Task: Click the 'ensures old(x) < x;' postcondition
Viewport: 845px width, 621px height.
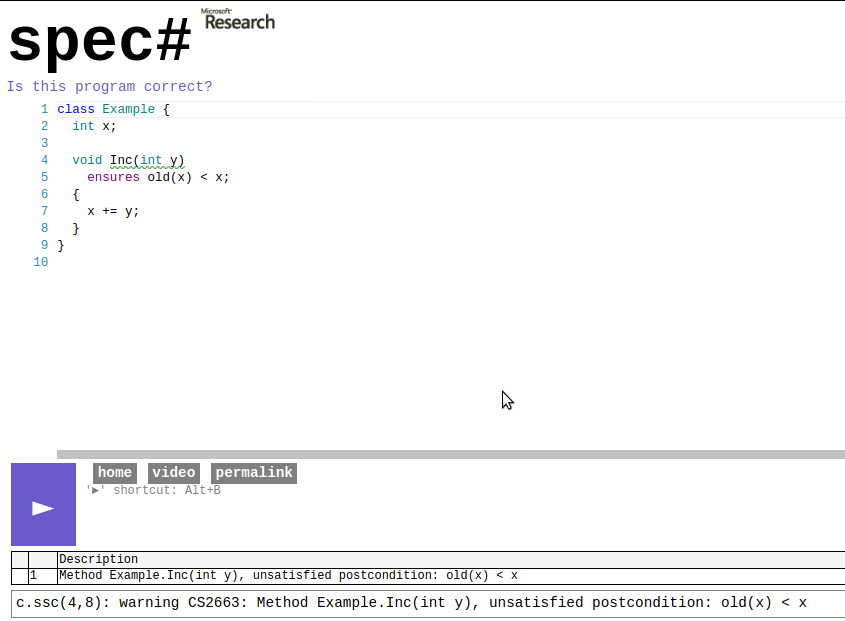Action: point(158,177)
